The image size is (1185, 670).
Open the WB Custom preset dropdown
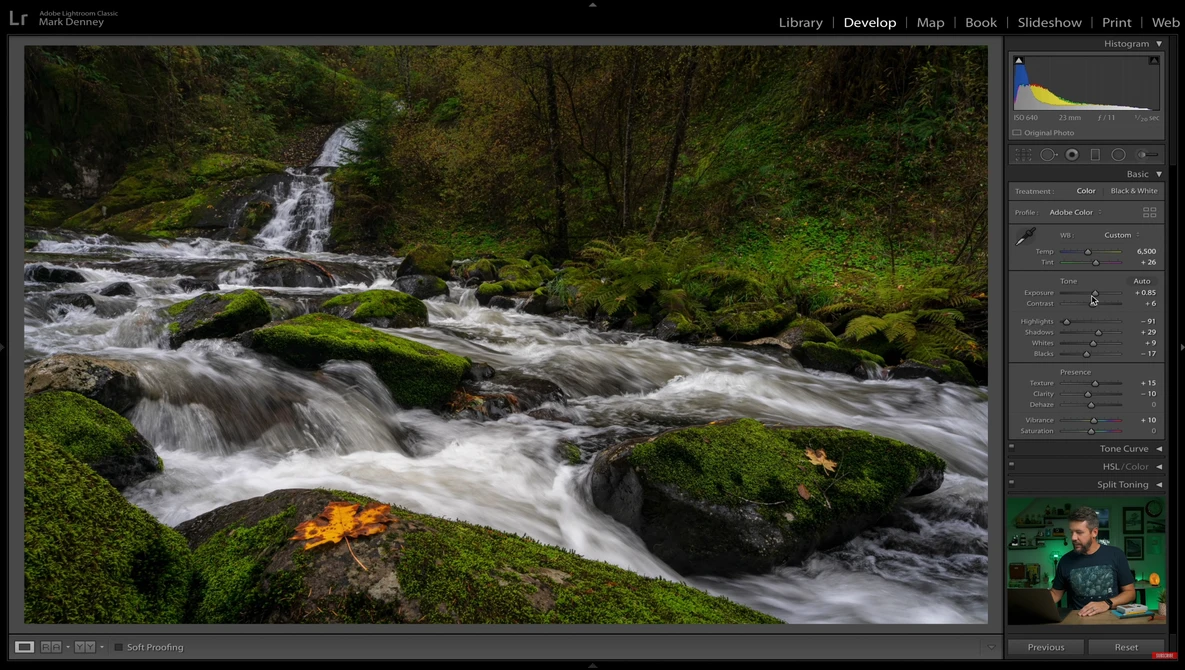[1122, 235]
